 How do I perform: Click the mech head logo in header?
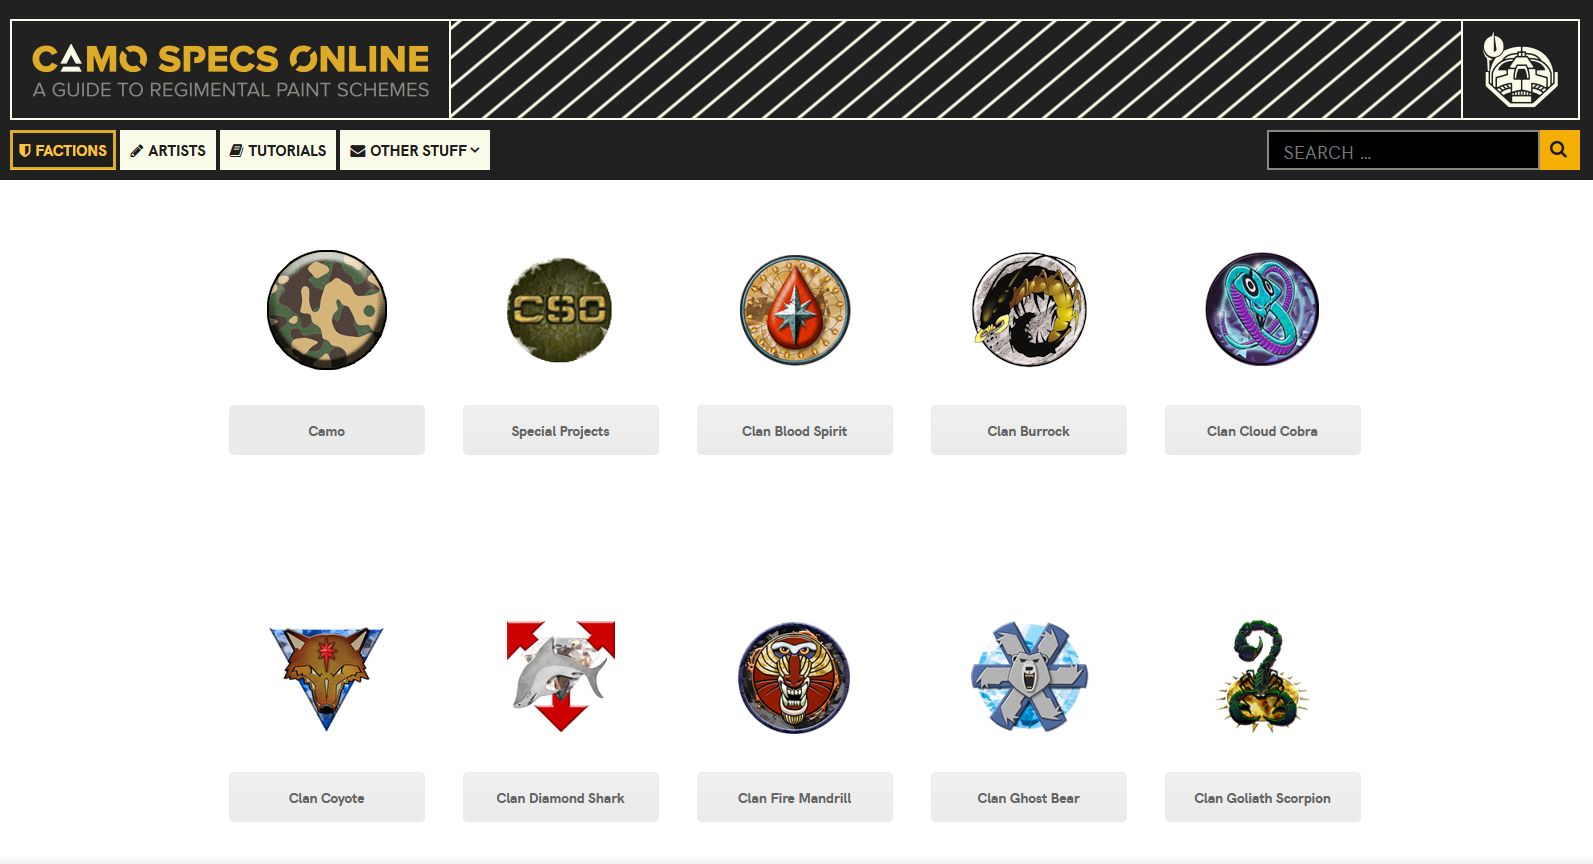pyautogui.click(x=1520, y=70)
